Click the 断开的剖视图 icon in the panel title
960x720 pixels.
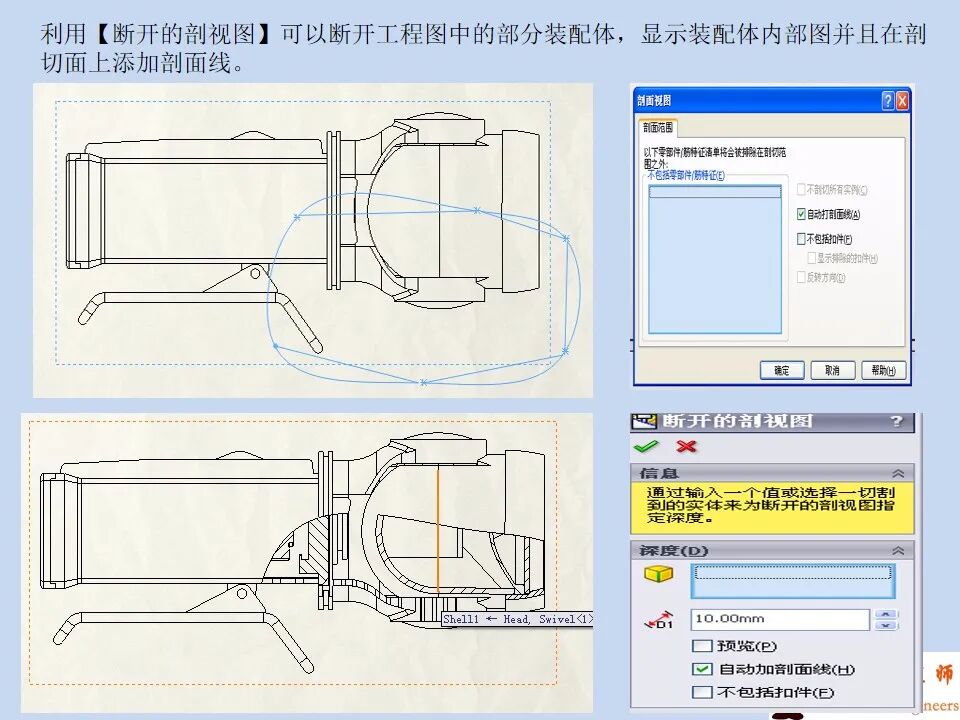click(644, 422)
